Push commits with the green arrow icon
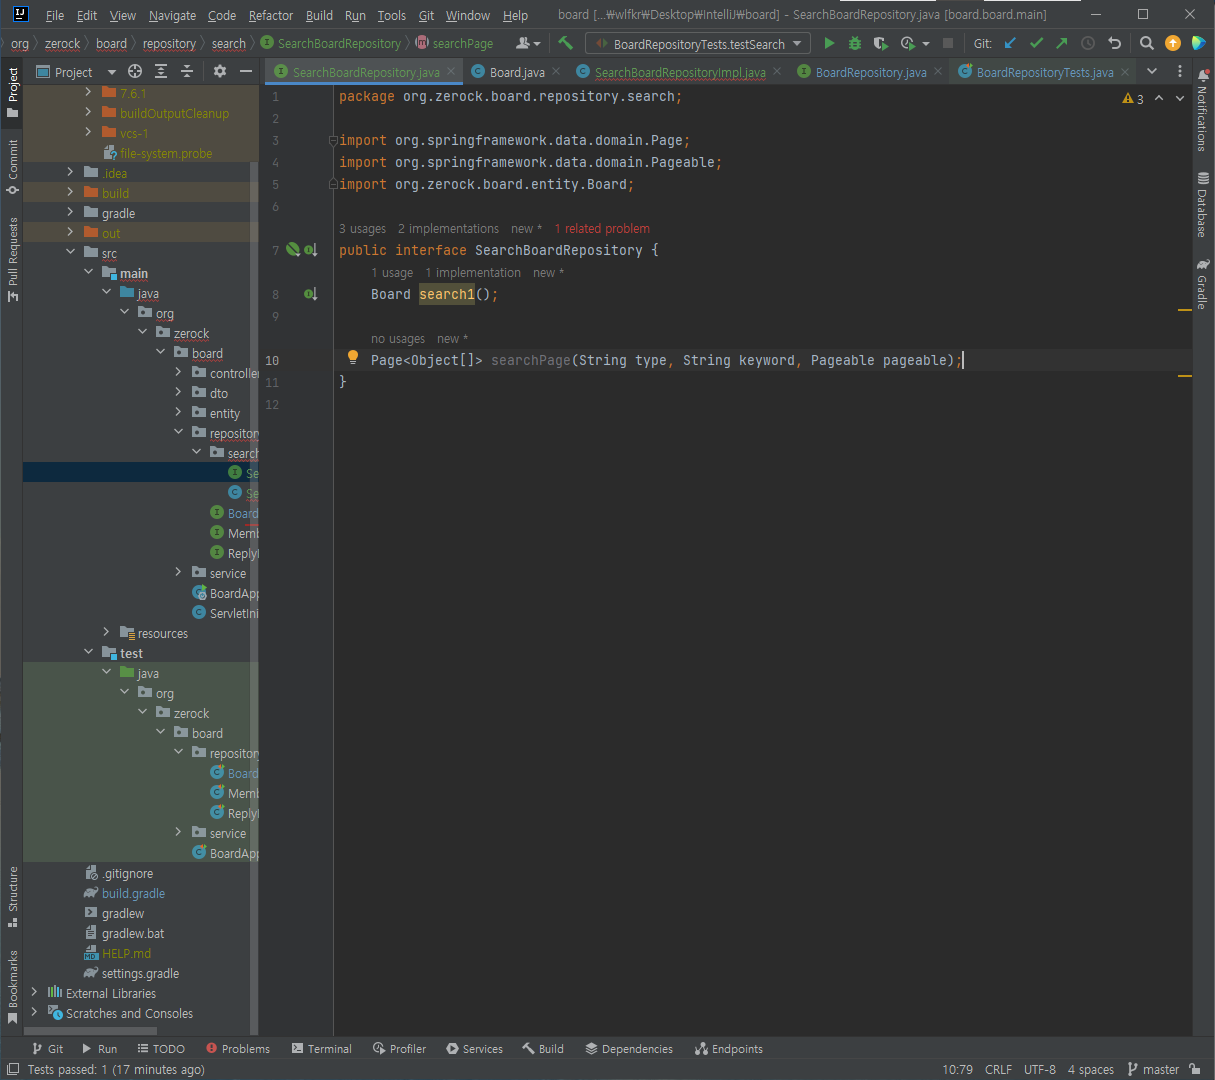1215x1080 pixels. click(x=1061, y=43)
